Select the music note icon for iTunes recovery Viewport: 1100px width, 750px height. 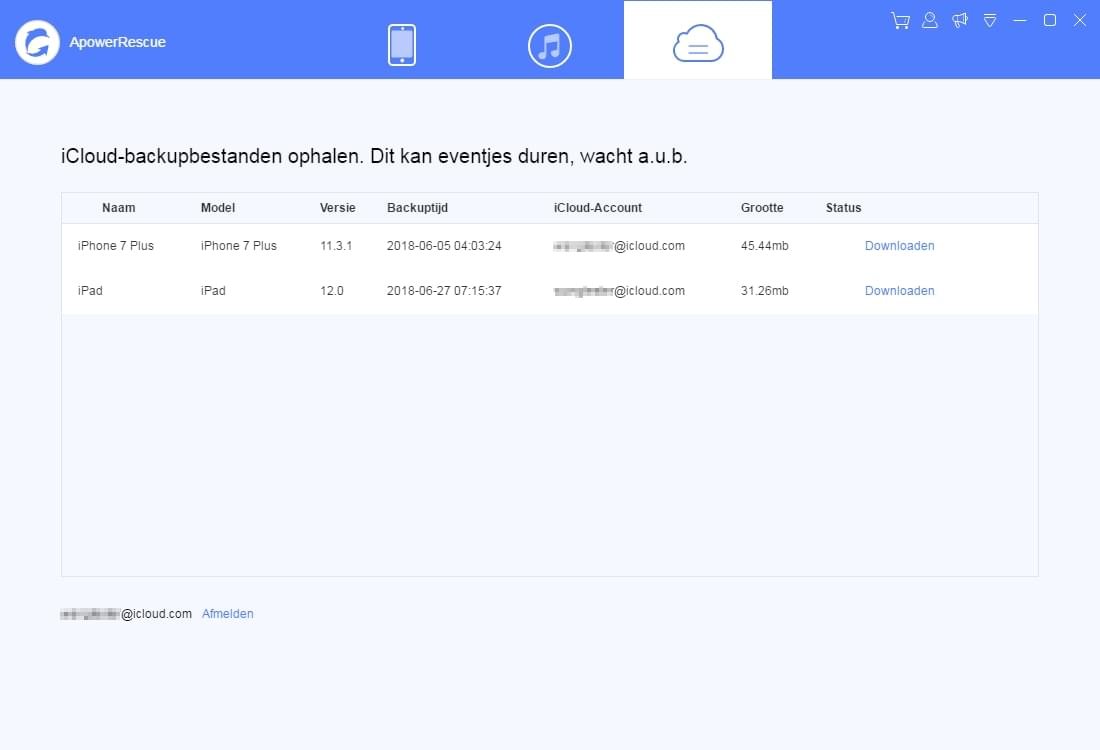(549, 45)
